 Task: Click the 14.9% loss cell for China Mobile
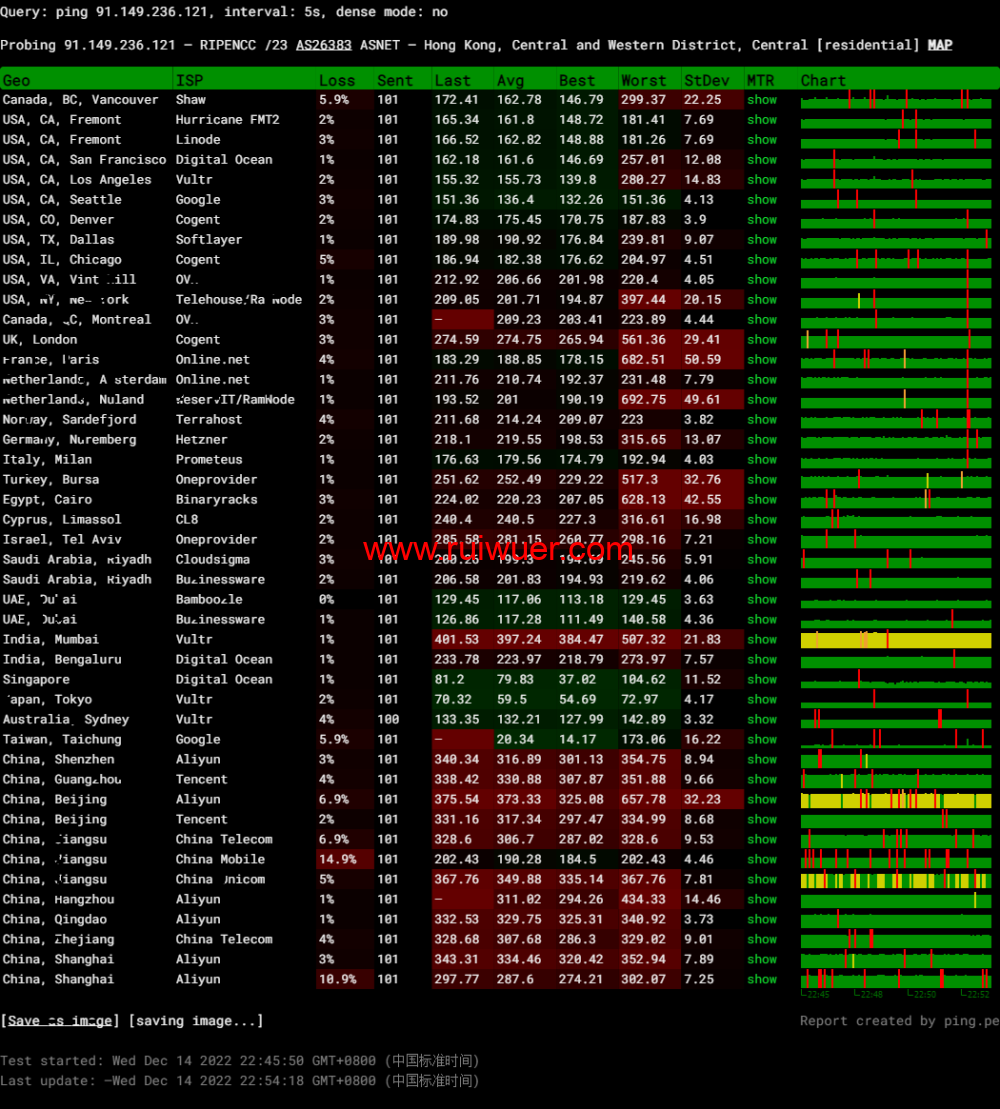pyautogui.click(x=337, y=860)
